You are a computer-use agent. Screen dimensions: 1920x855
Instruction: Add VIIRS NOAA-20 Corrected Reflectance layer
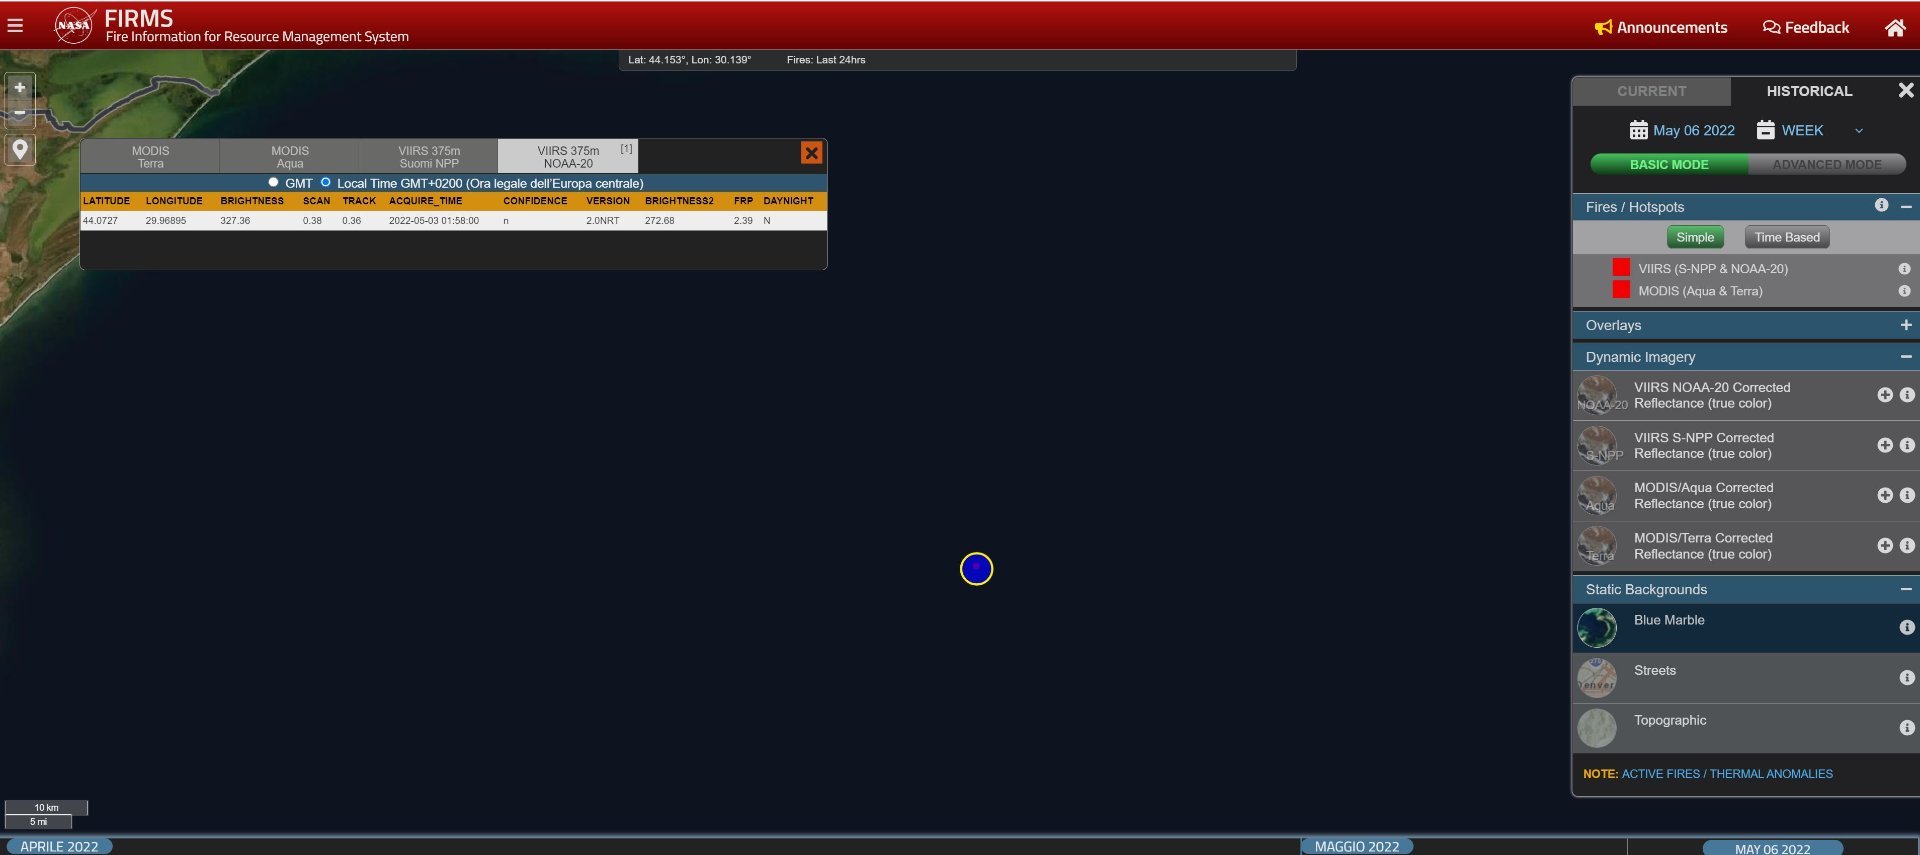point(1884,395)
